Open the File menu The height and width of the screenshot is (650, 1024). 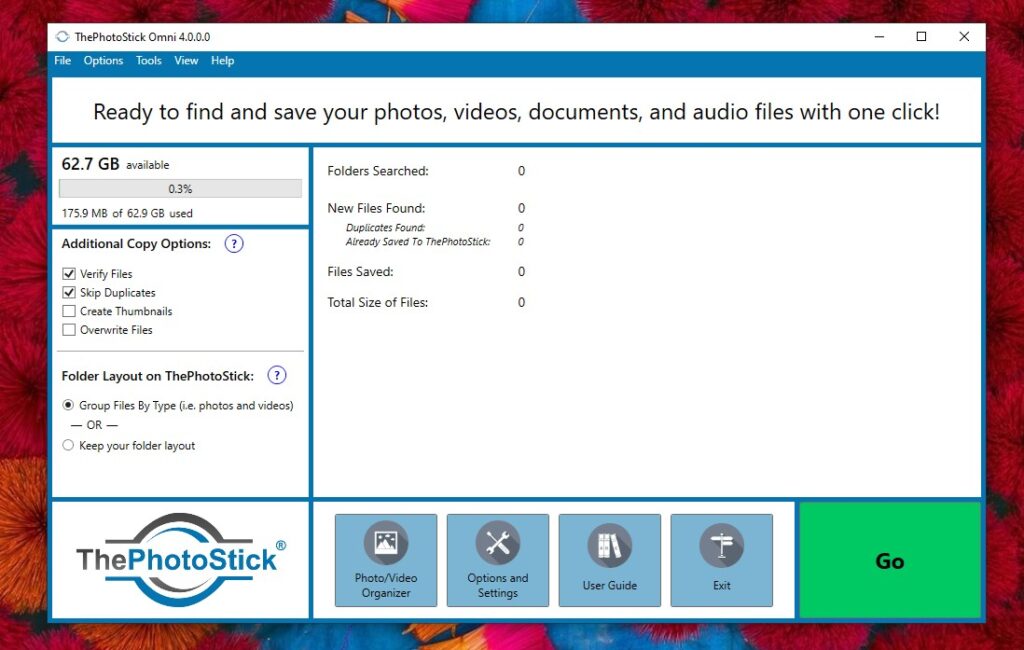(x=63, y=61)
